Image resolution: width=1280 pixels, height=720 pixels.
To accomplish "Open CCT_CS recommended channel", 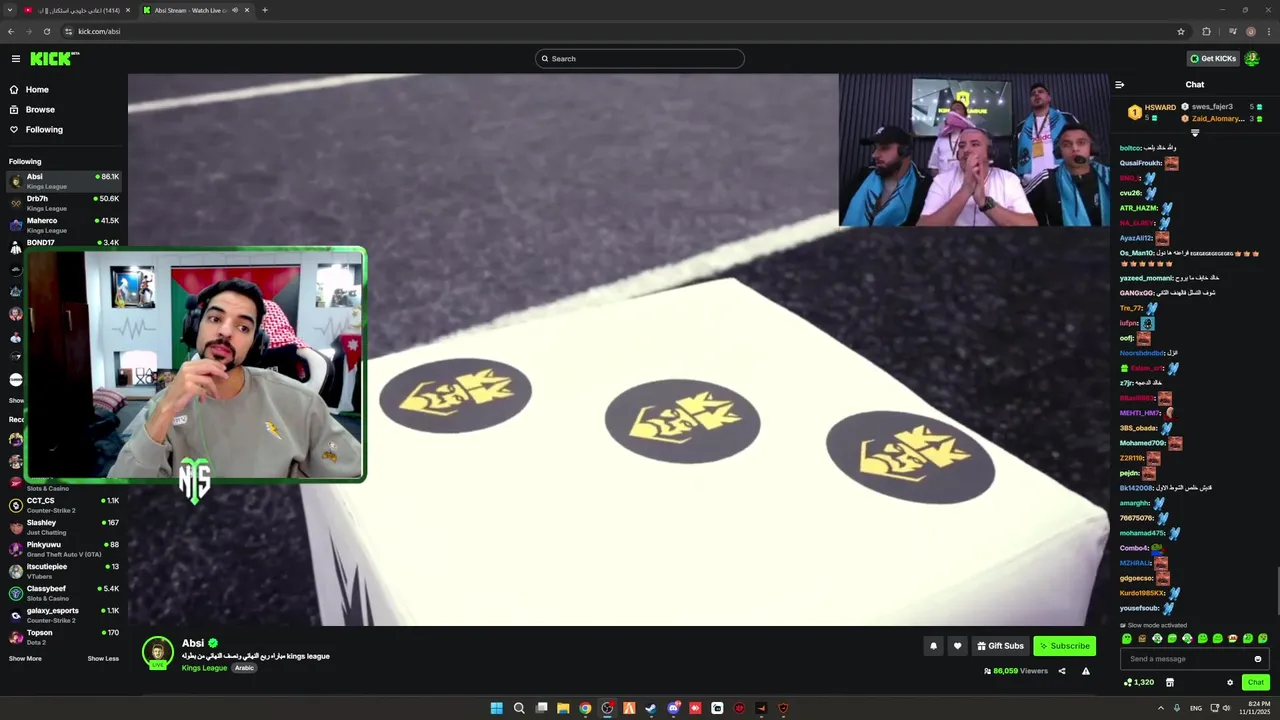I will coord(64,505).
